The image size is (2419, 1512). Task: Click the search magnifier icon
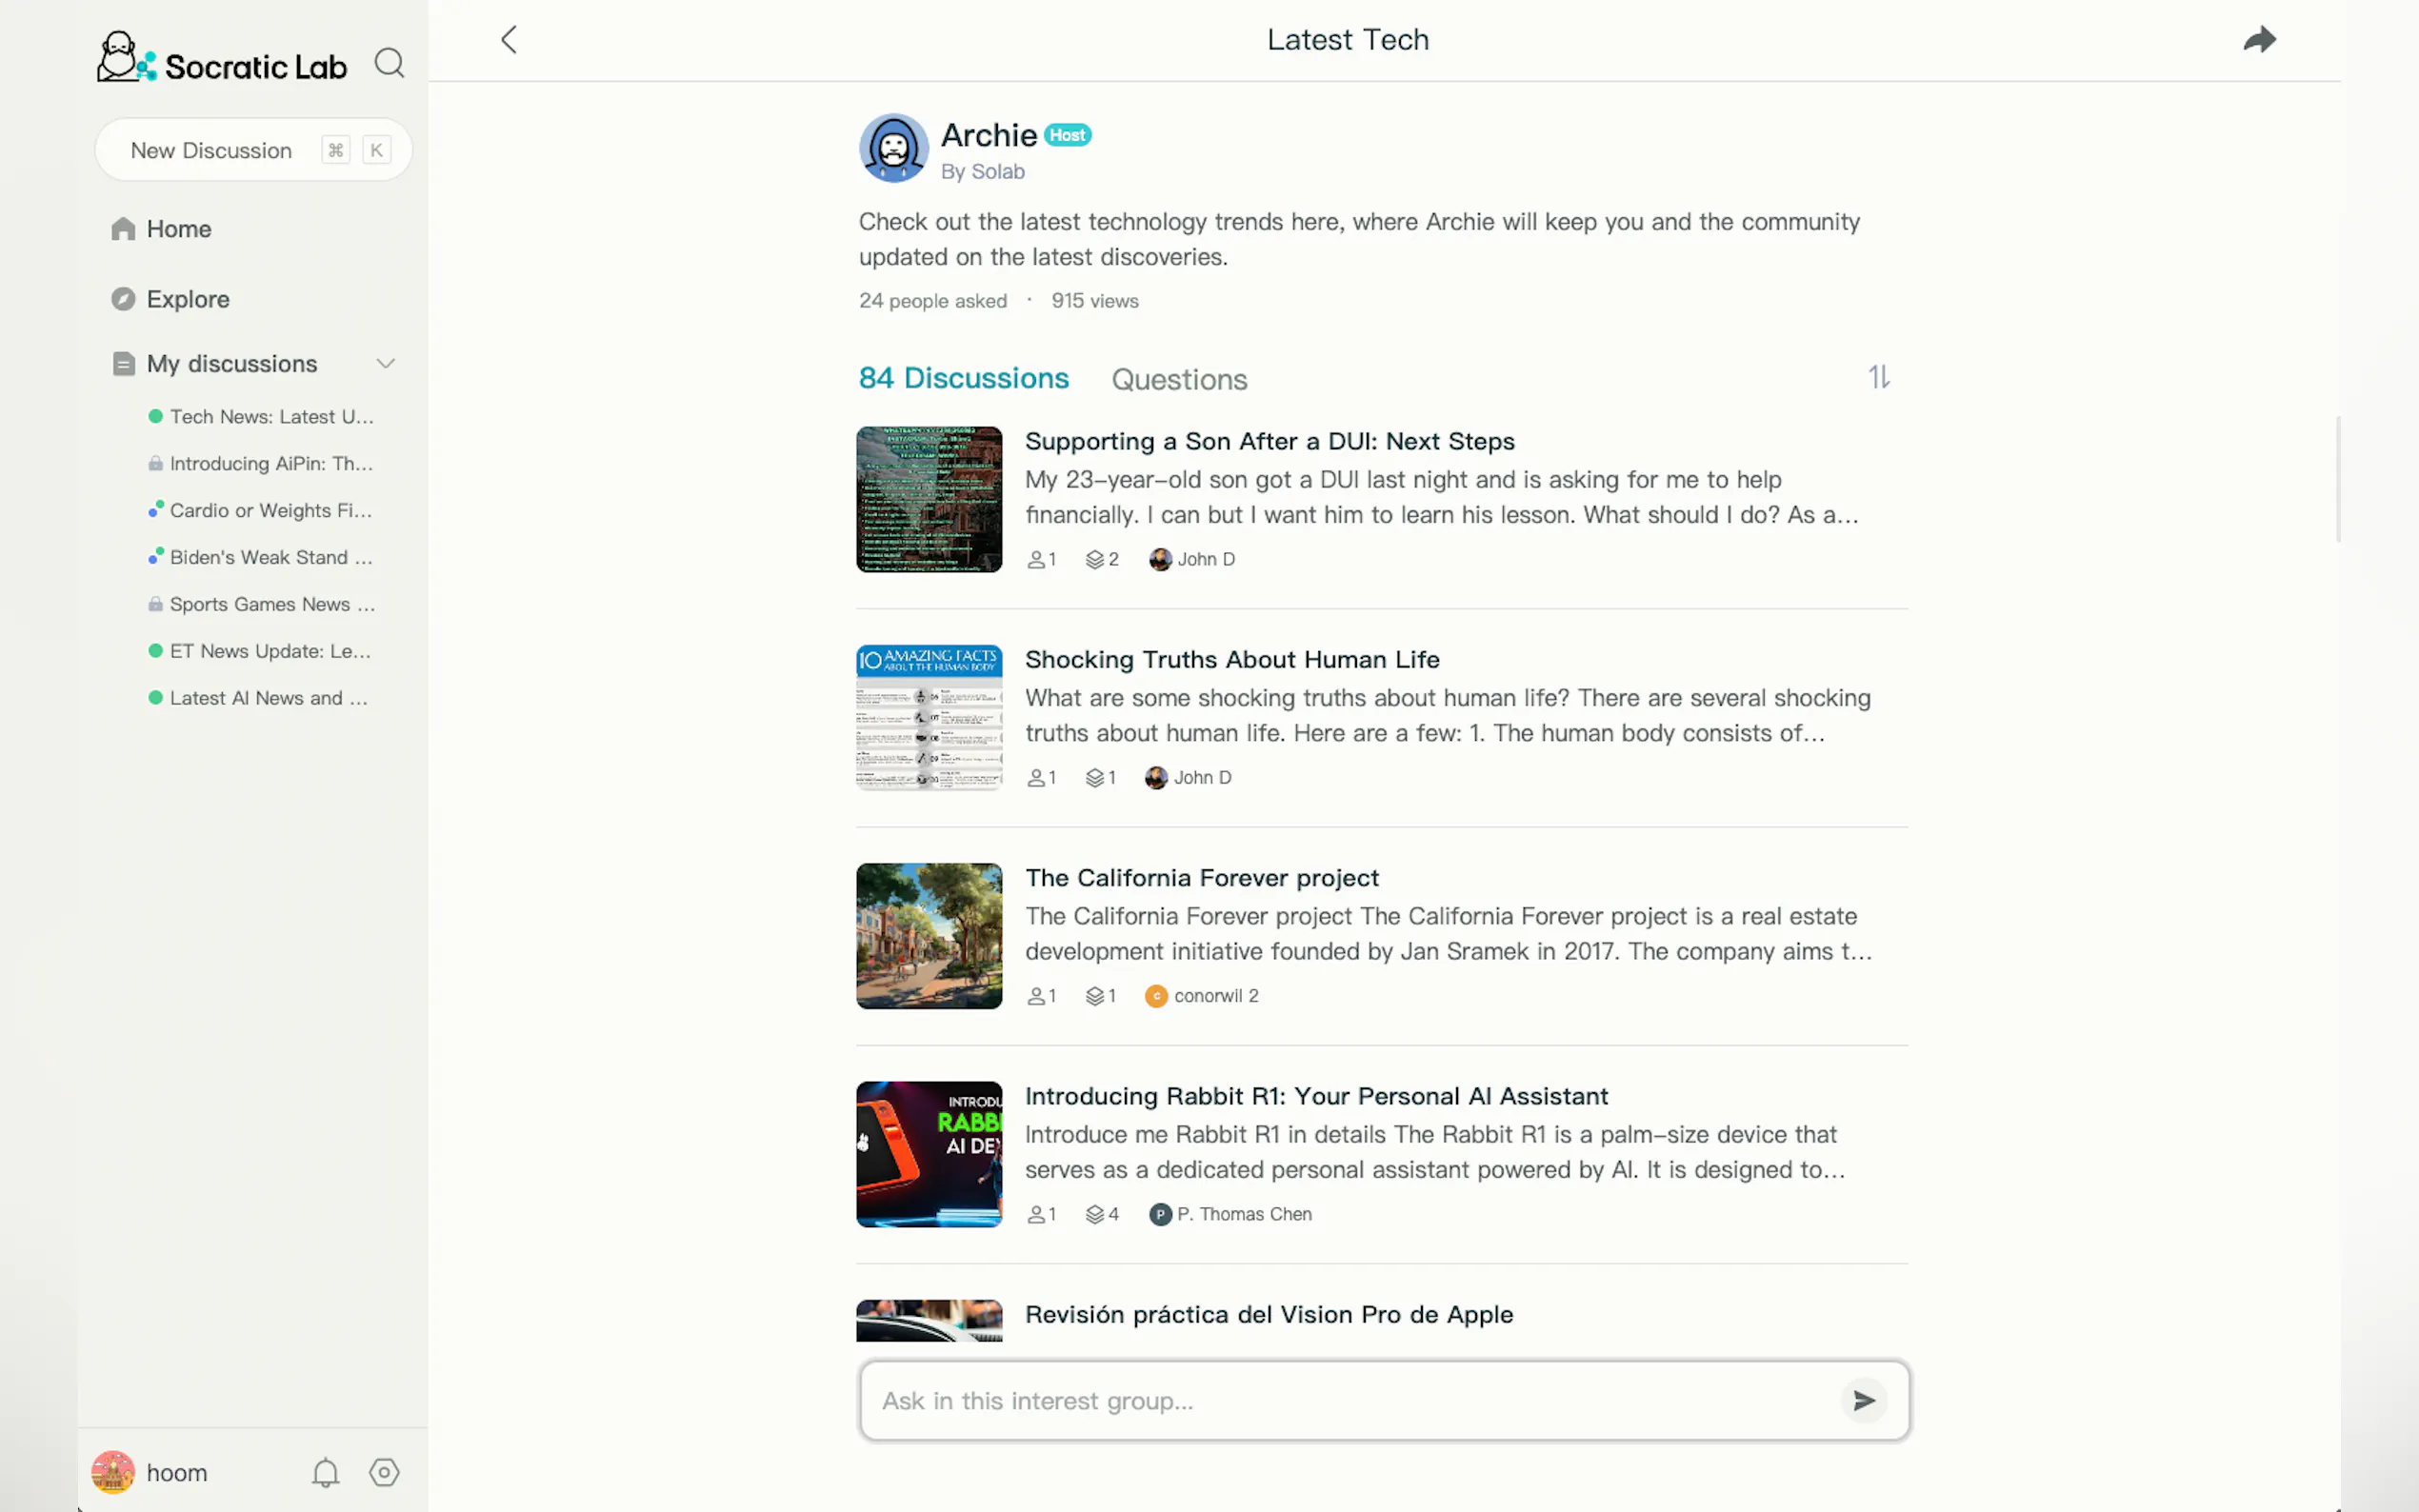coord(389,63)
